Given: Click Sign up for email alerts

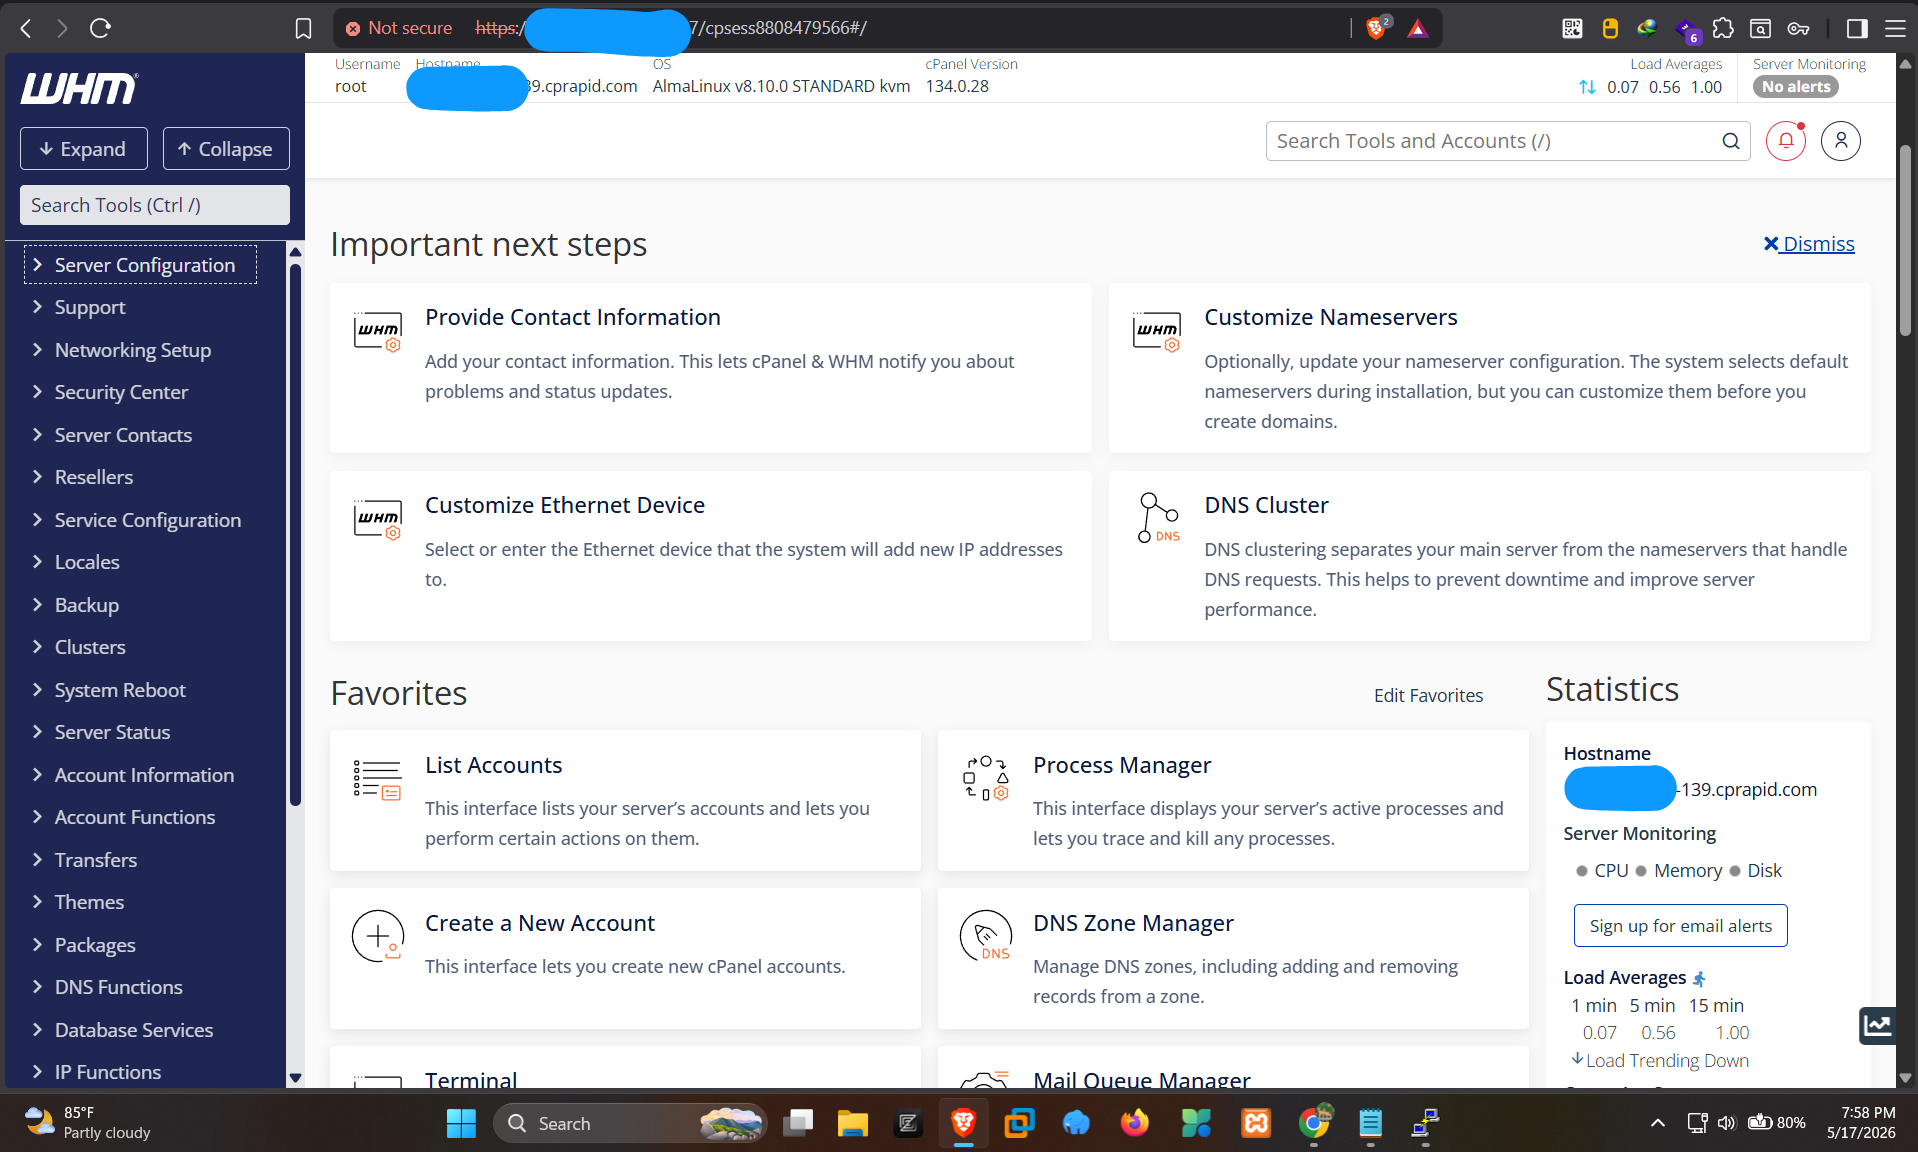Looking at the screenshot, I should click(x=1680, y=926).
